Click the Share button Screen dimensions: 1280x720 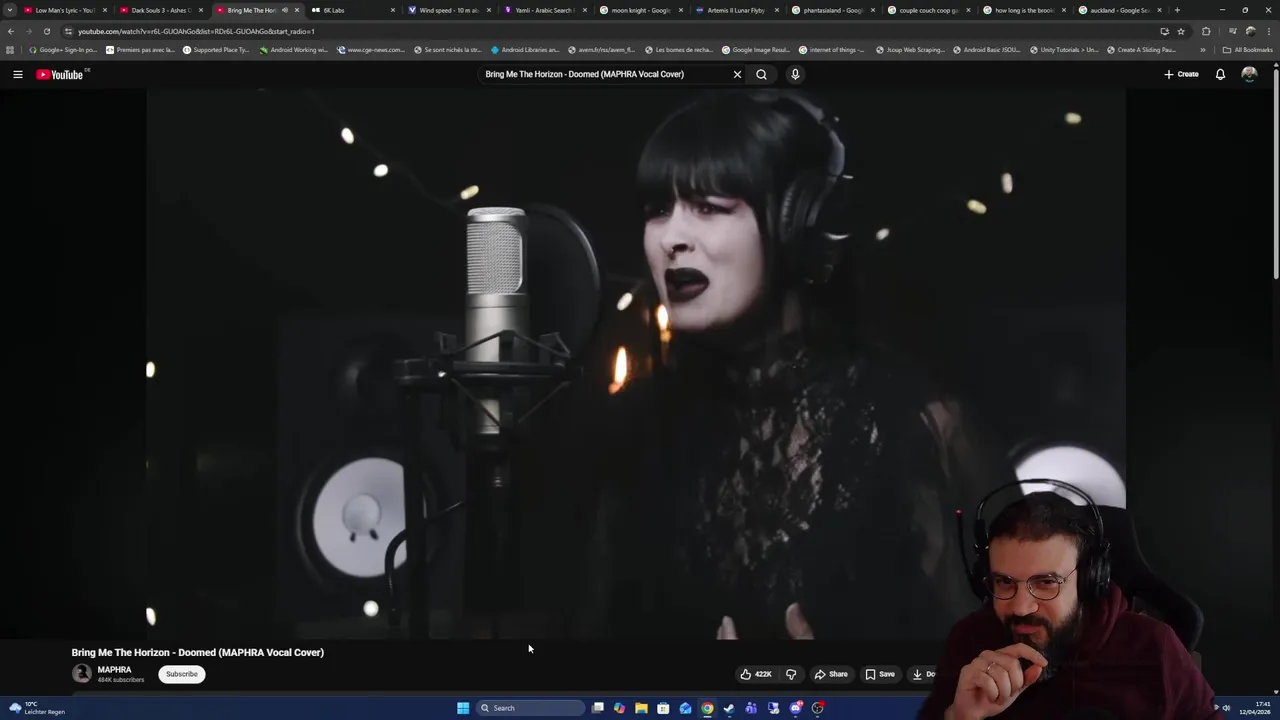tap(831, 674)
